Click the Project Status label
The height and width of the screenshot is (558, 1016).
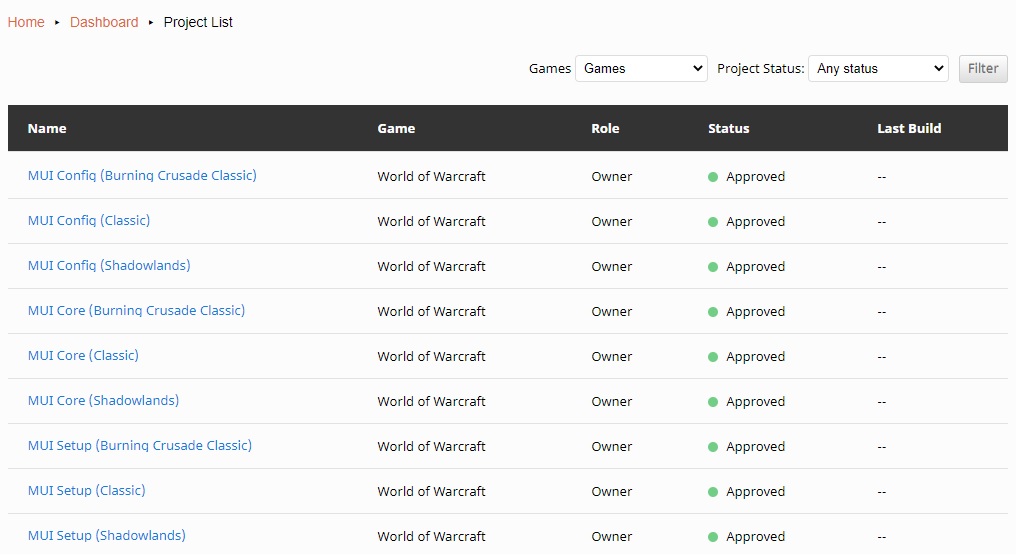[x=761, y=69]
